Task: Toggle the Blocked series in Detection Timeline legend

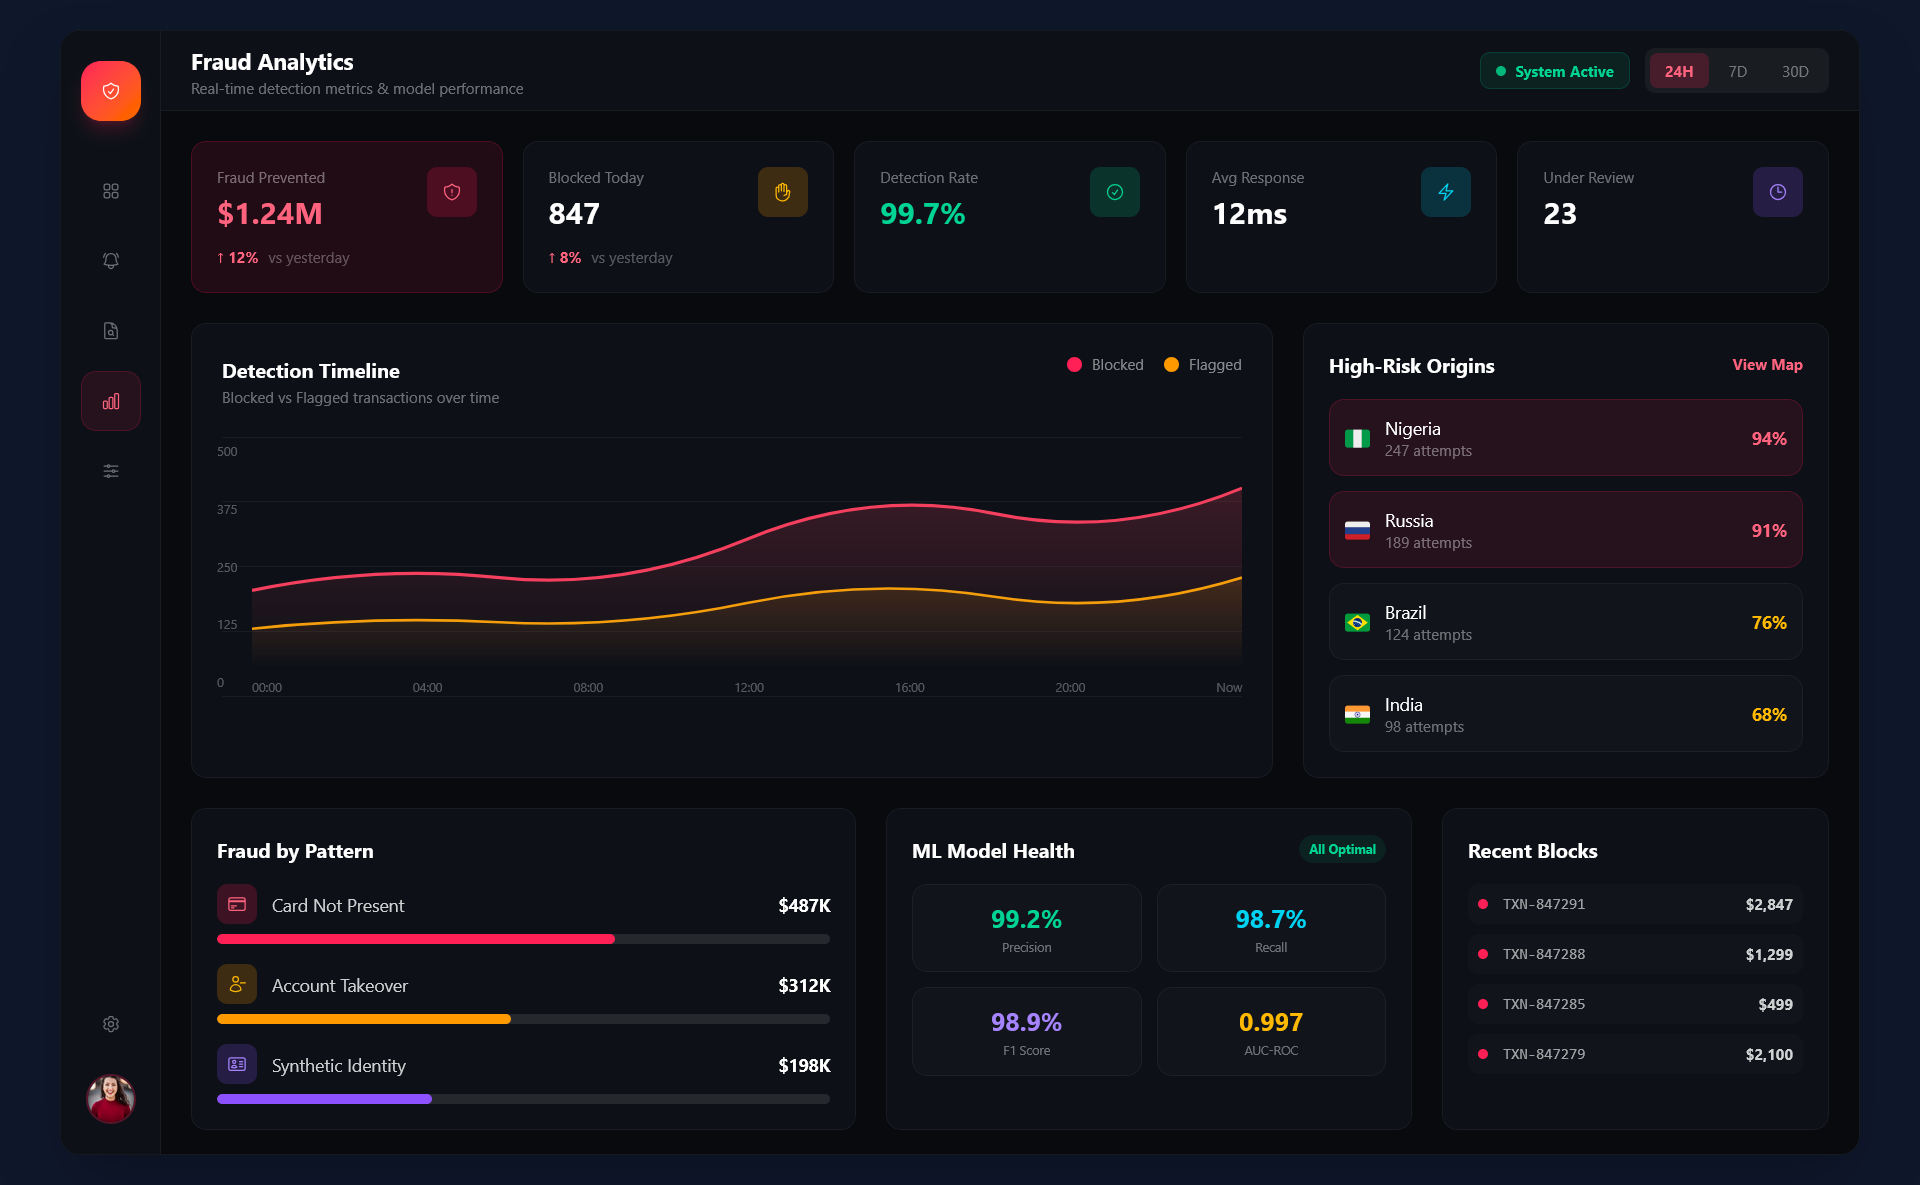Action: pos(1104,364)
